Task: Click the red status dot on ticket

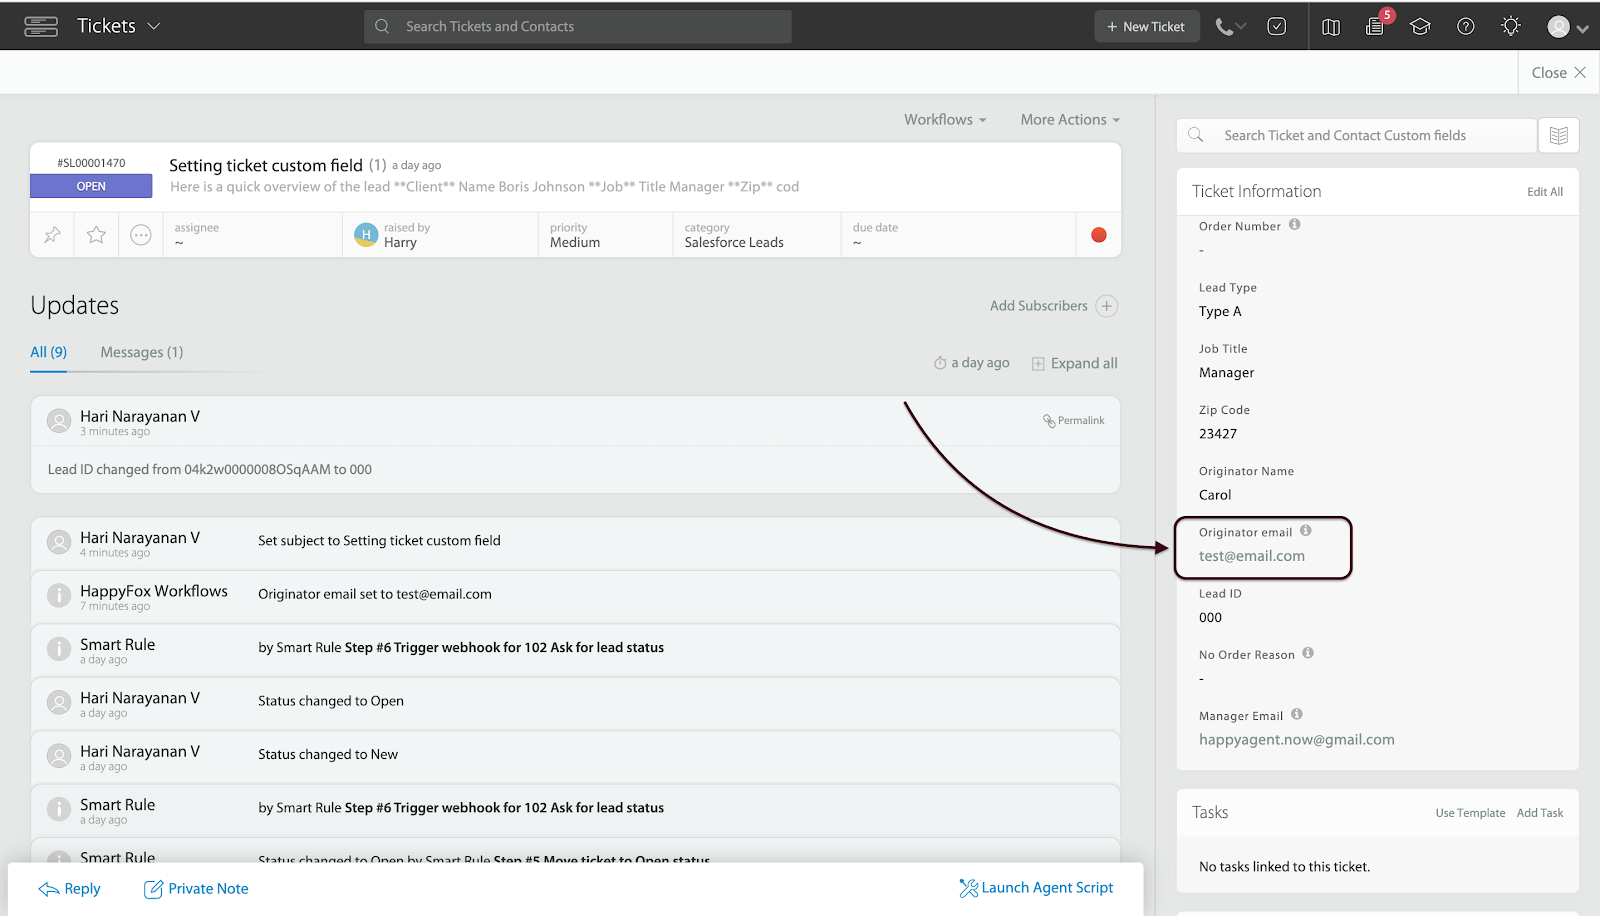Action: 1099,235
